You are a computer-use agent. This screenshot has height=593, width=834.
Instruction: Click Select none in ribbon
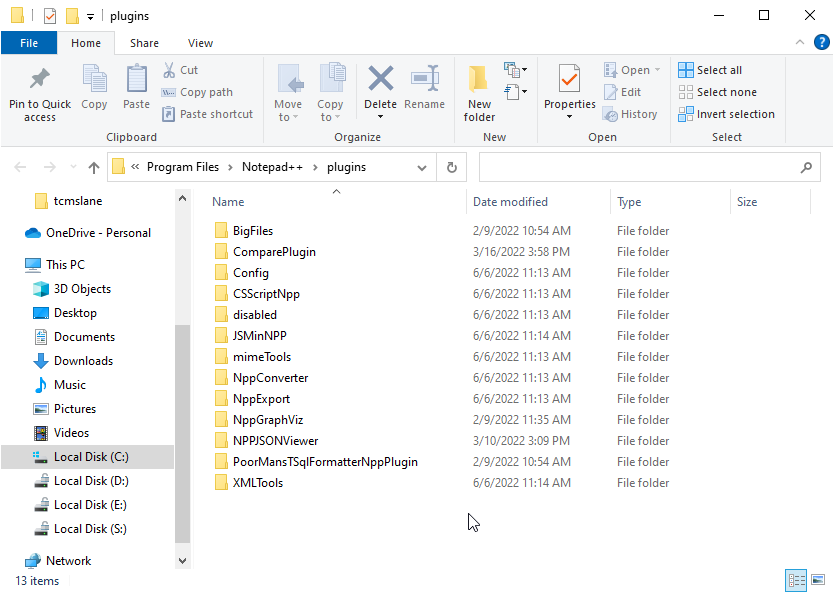(x=718, y=92)
